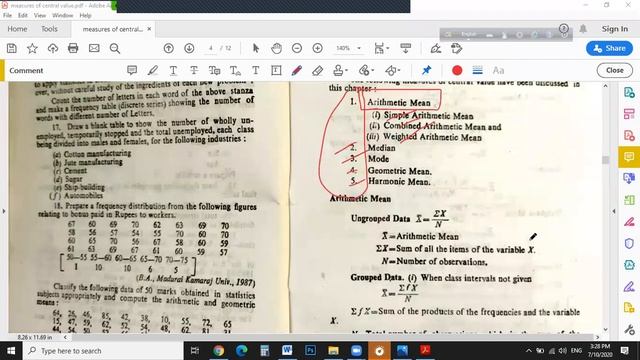Open the Edit menu
This screenshot has height=360, width=640.
coord(22,15)
